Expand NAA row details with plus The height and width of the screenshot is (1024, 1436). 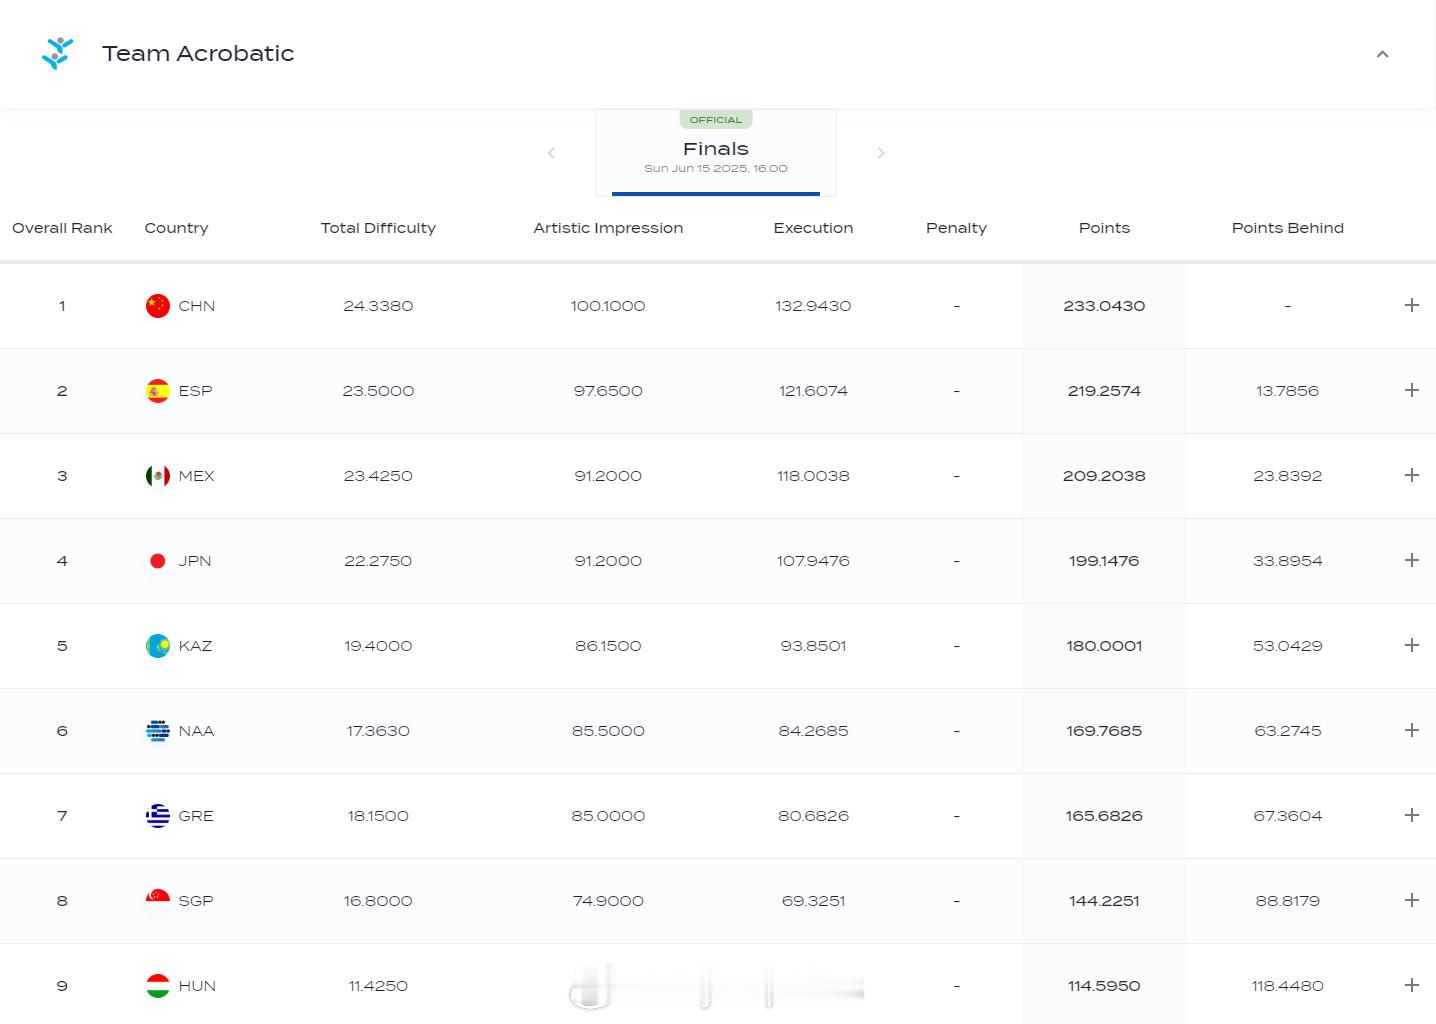(1411, 730)
